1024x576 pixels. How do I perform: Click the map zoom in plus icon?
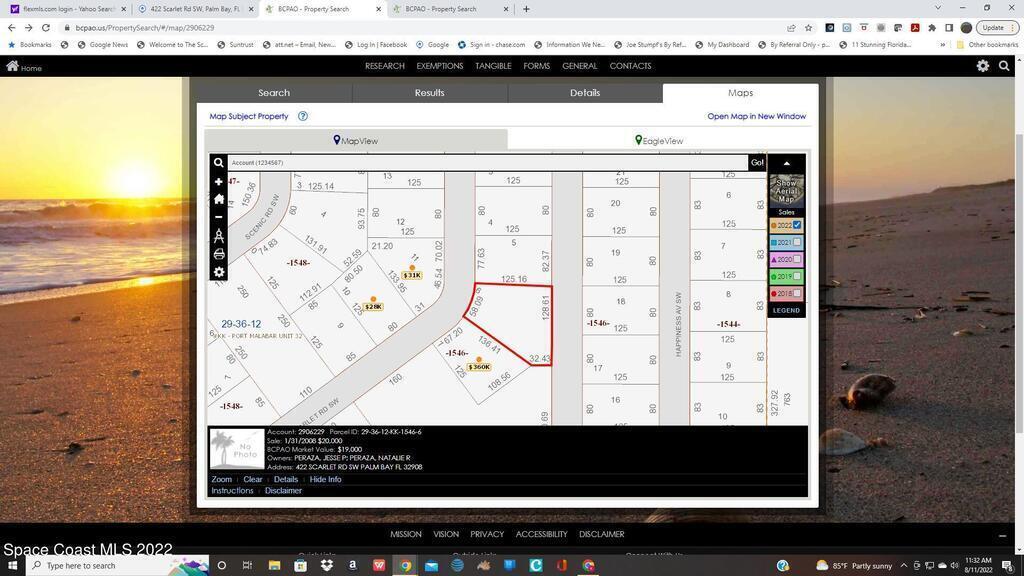point(219,182)
